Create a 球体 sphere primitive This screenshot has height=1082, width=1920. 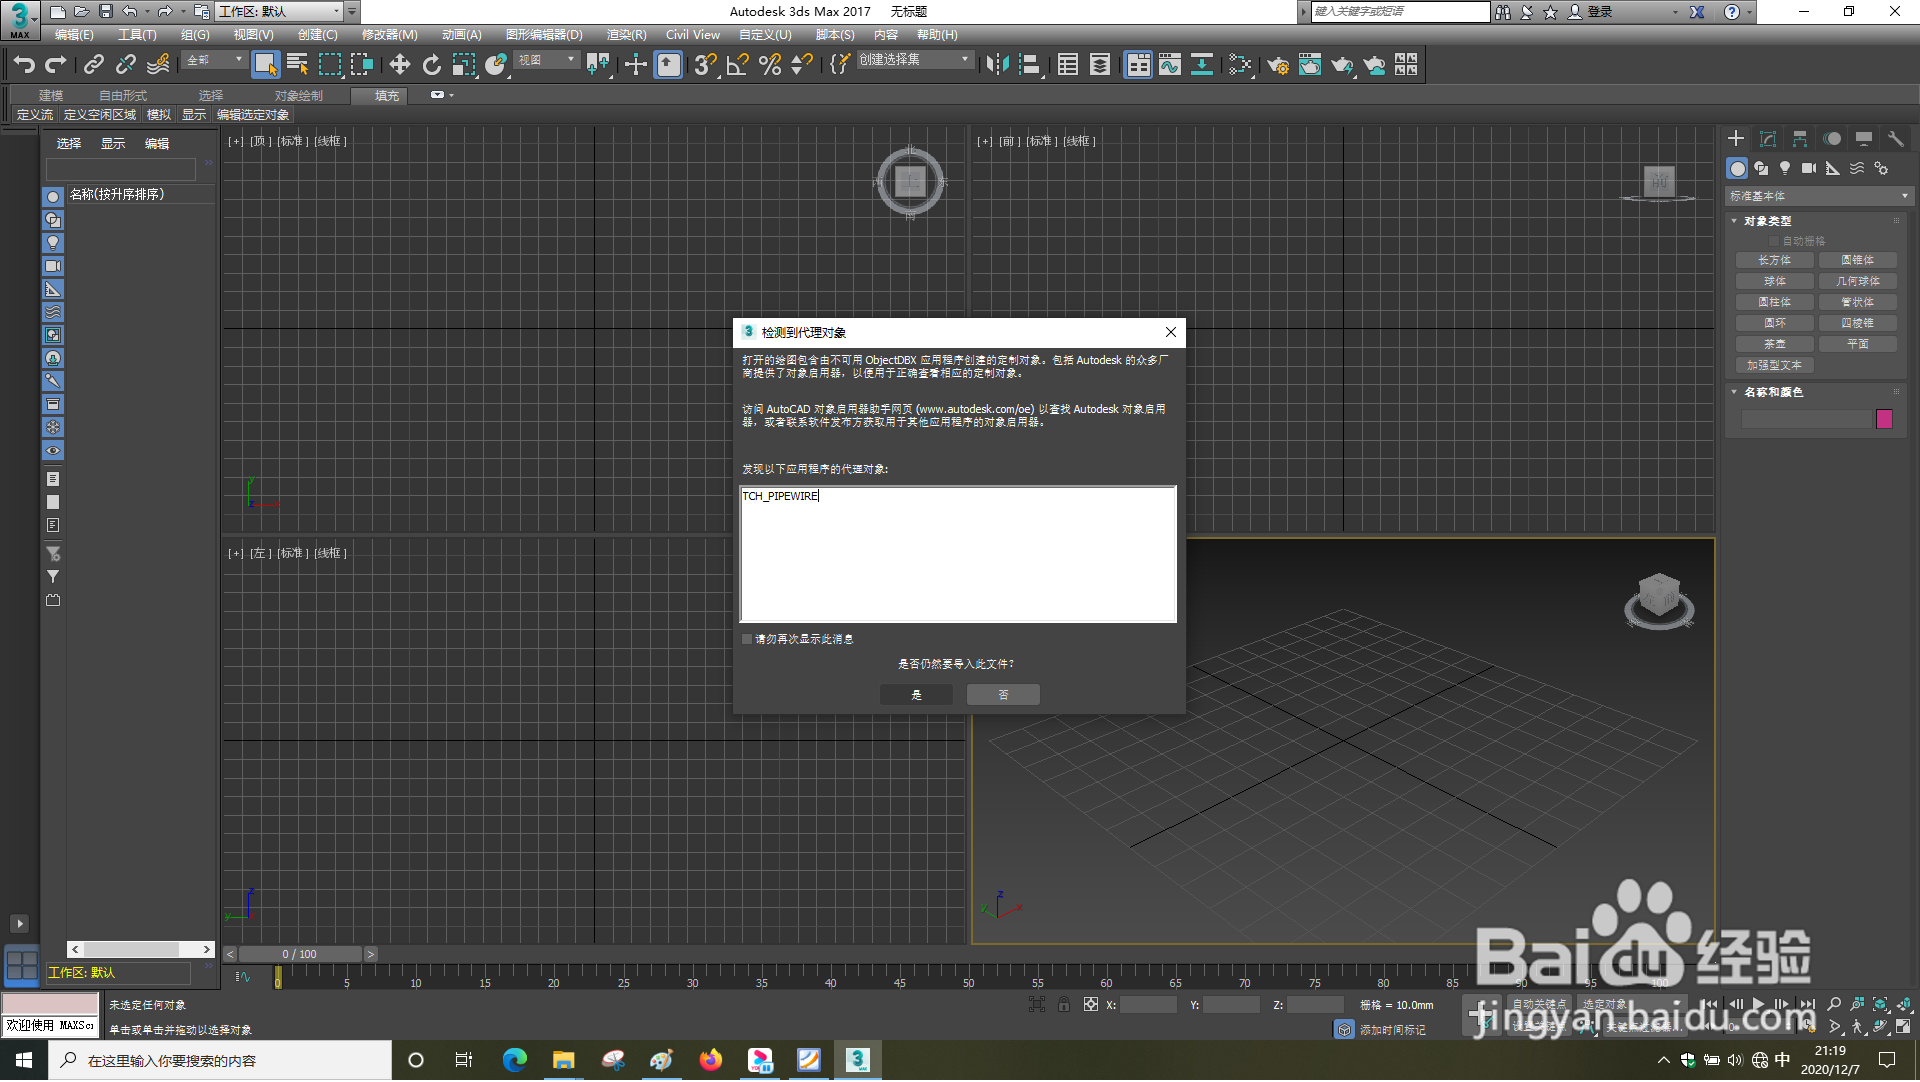point(1775,281)
